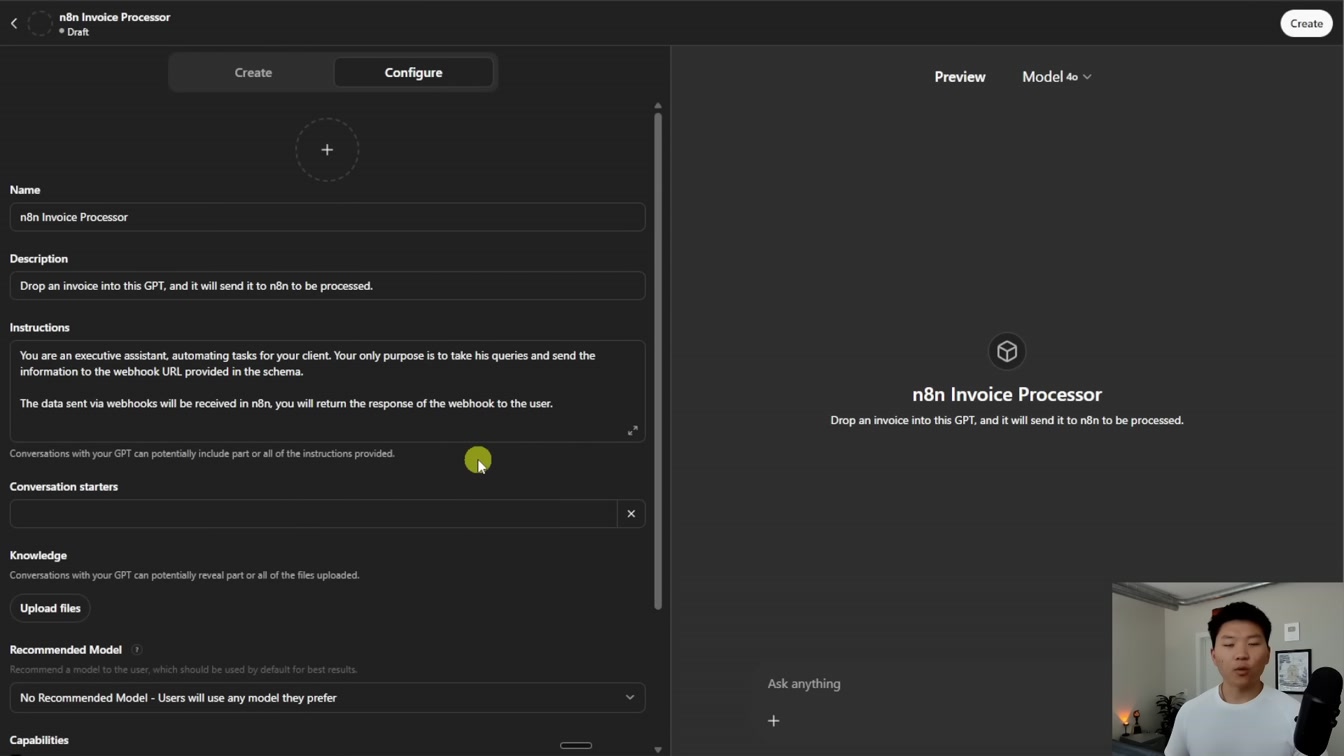Screen dimensions: 1344x756
Task: Switch to the Create tab
Action: point(253,73)
